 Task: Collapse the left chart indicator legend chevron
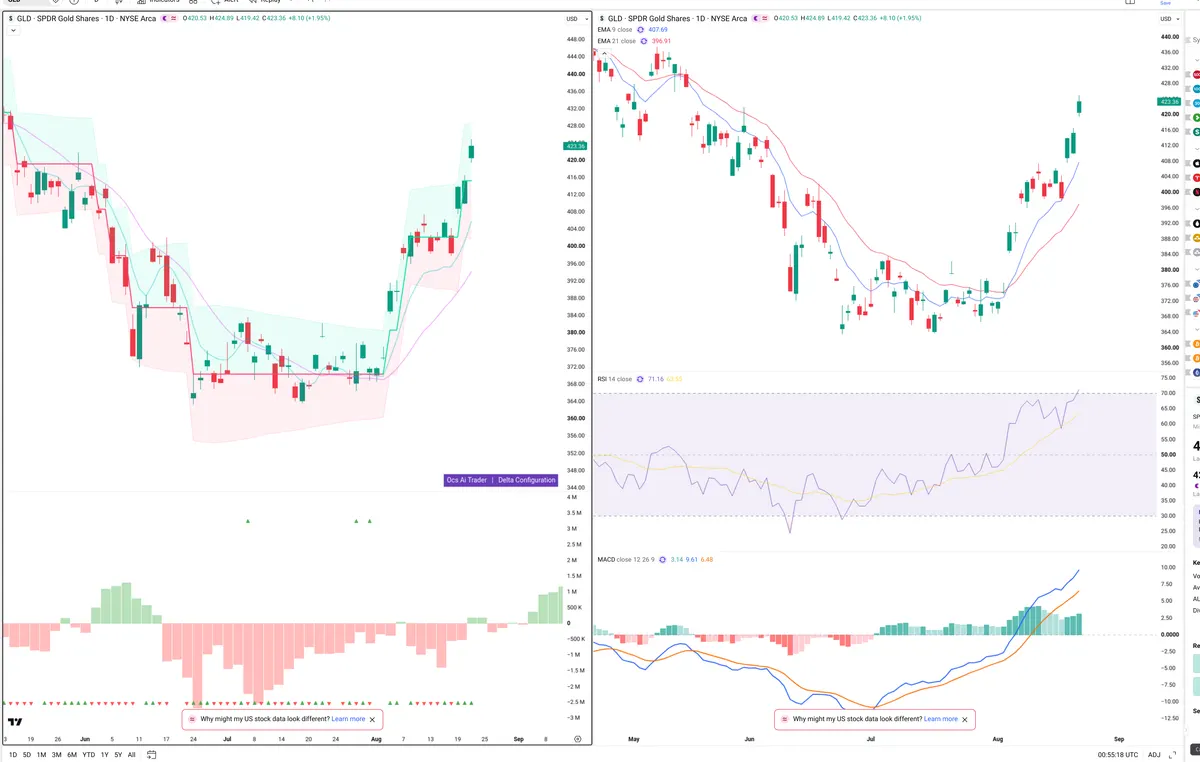coord(13,30)
